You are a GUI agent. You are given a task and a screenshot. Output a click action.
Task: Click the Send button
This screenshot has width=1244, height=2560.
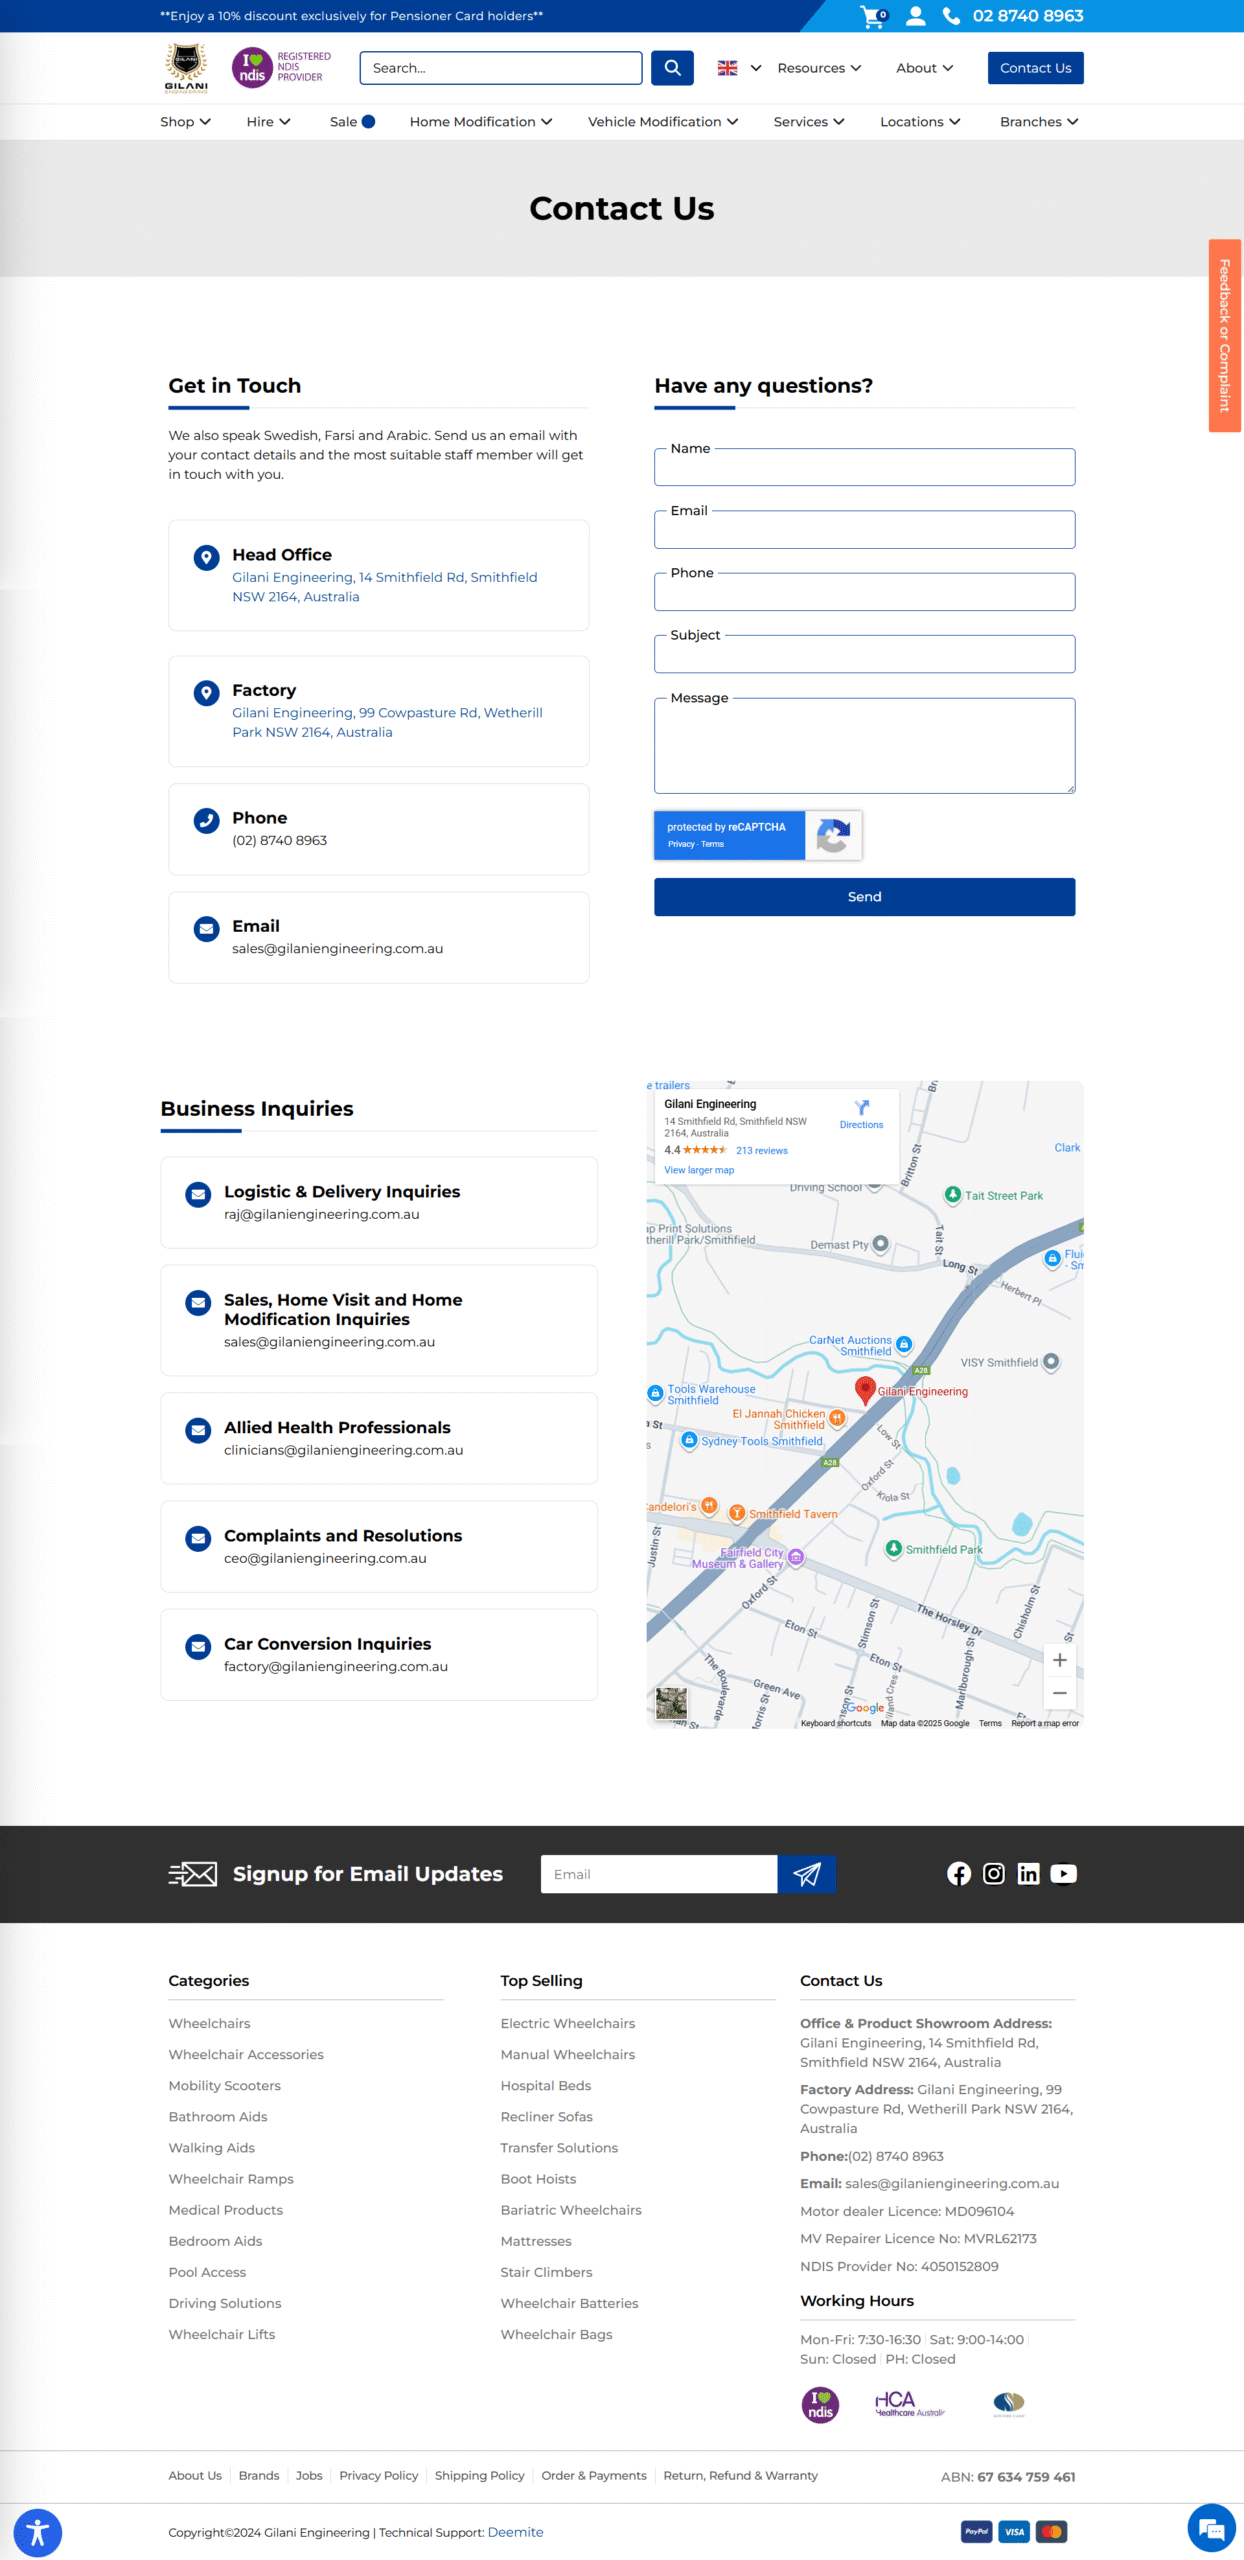(x=864, y=897)
